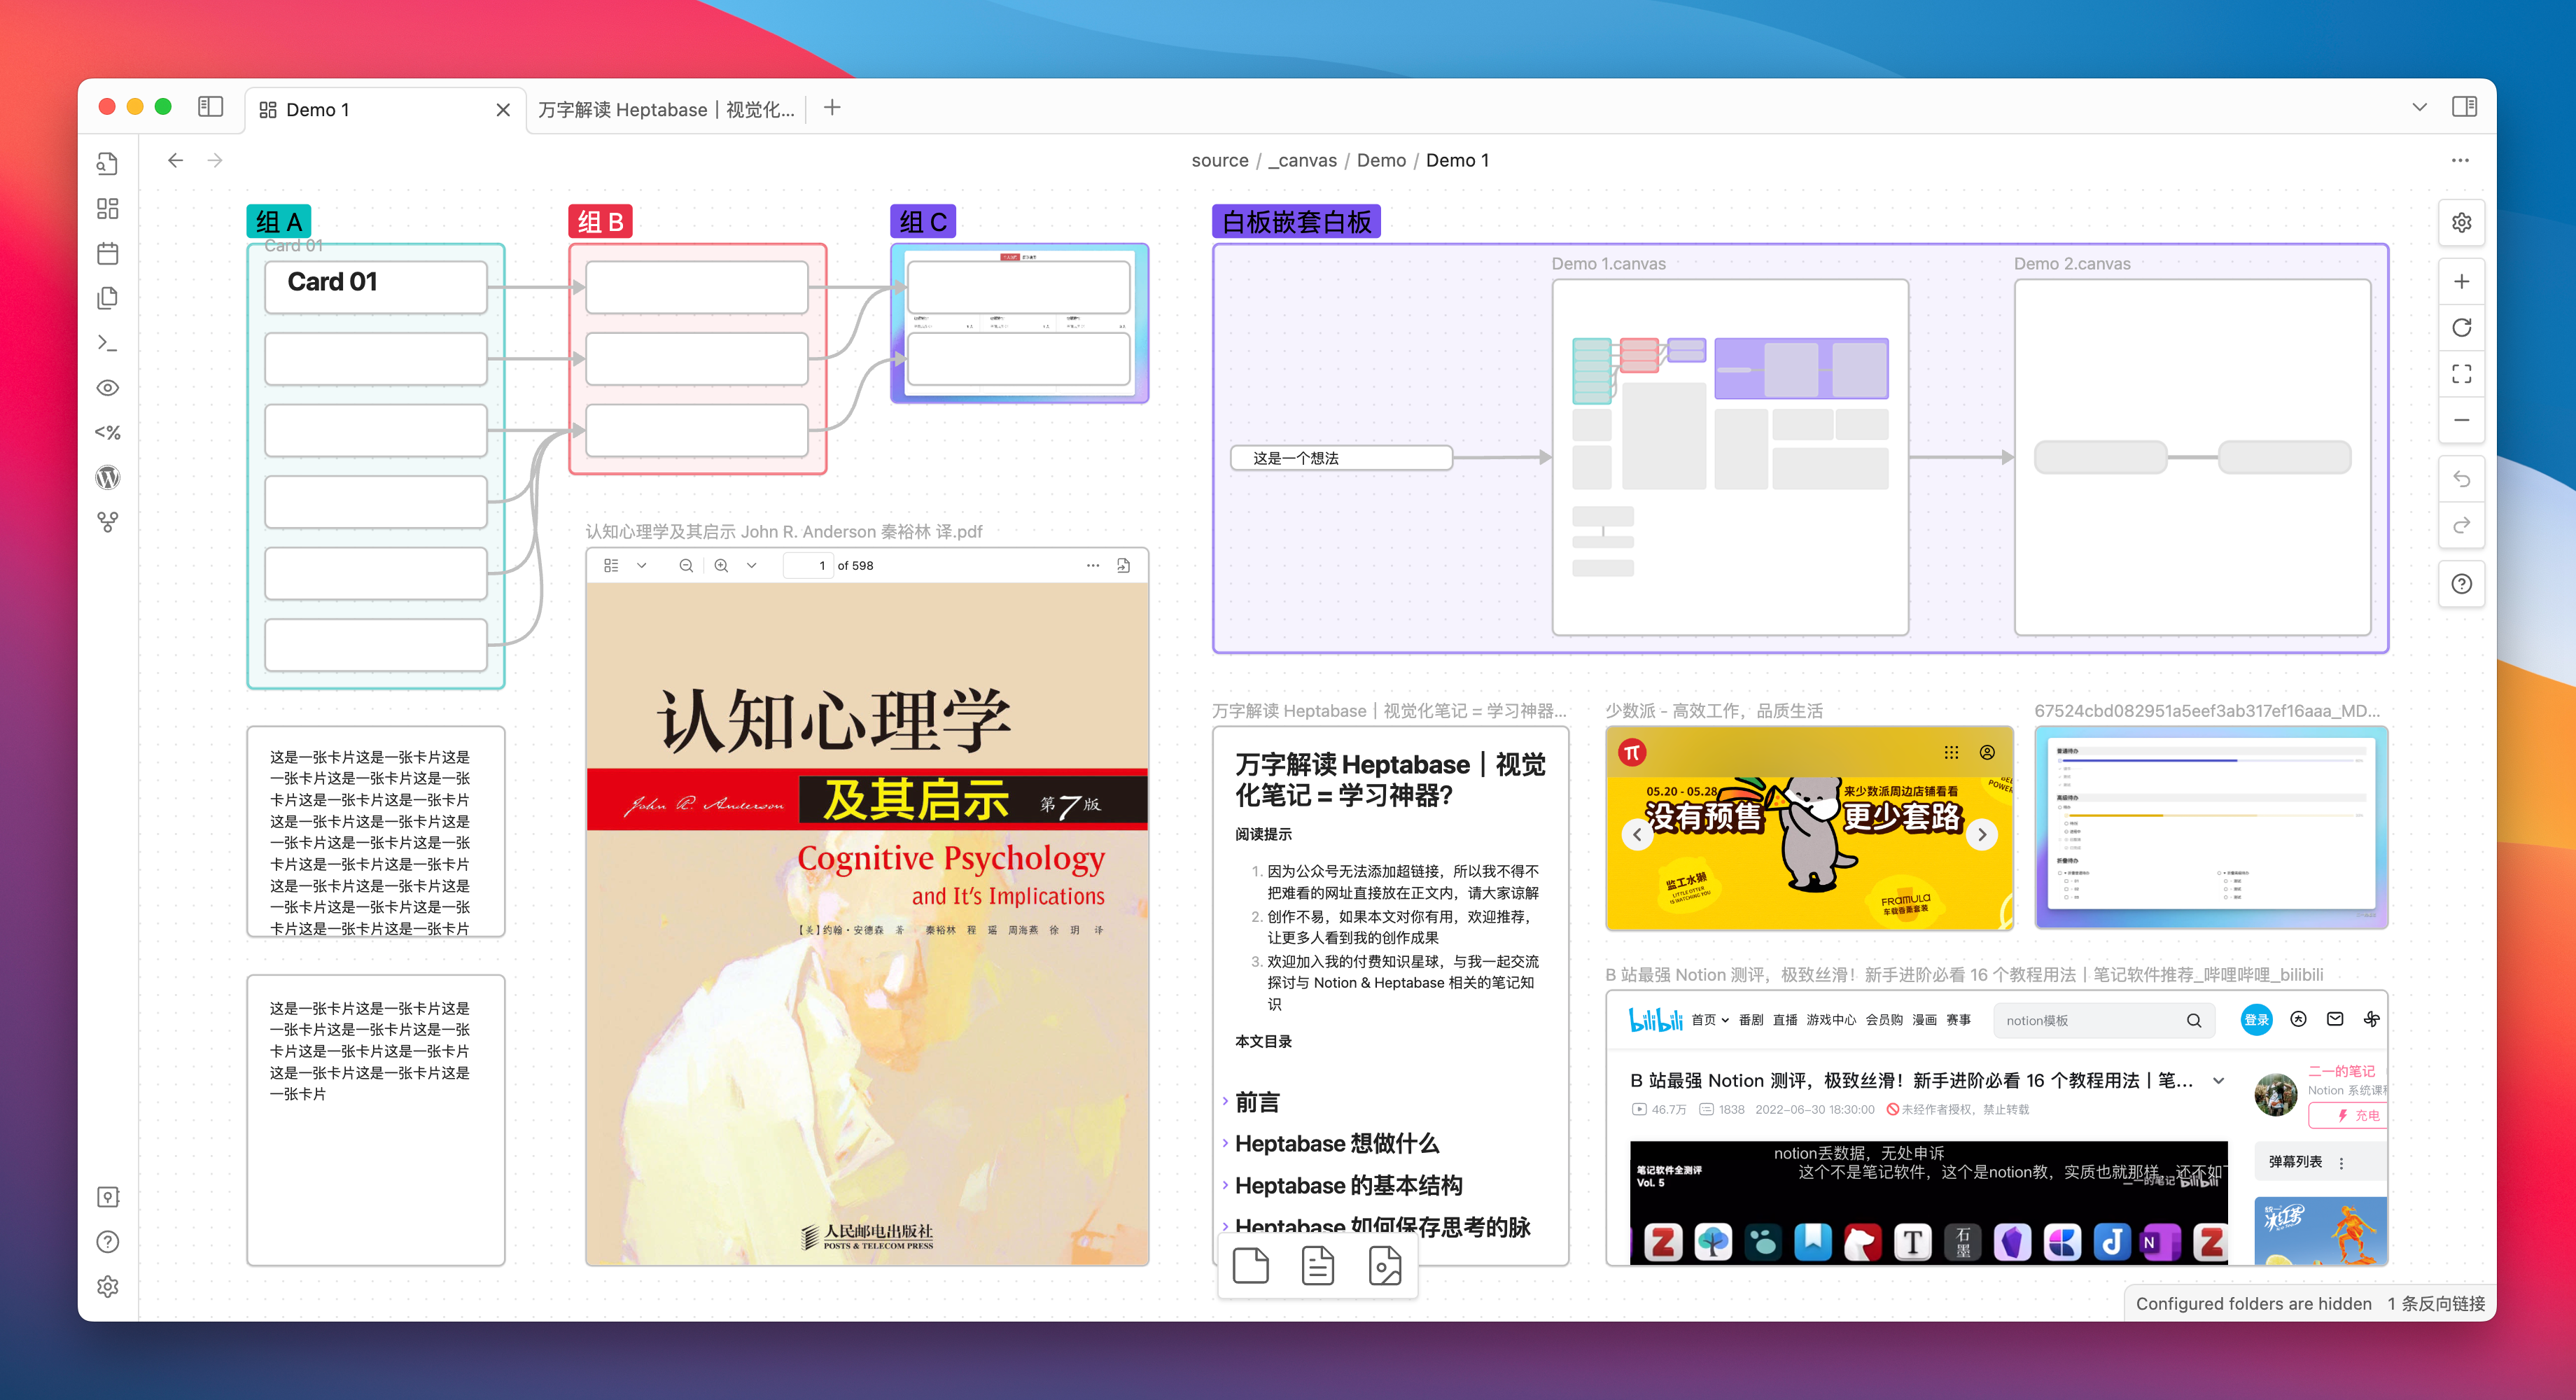The image size is (2576, 1400).
Task: Open the more options menu in header
Action: [2460, 160]
